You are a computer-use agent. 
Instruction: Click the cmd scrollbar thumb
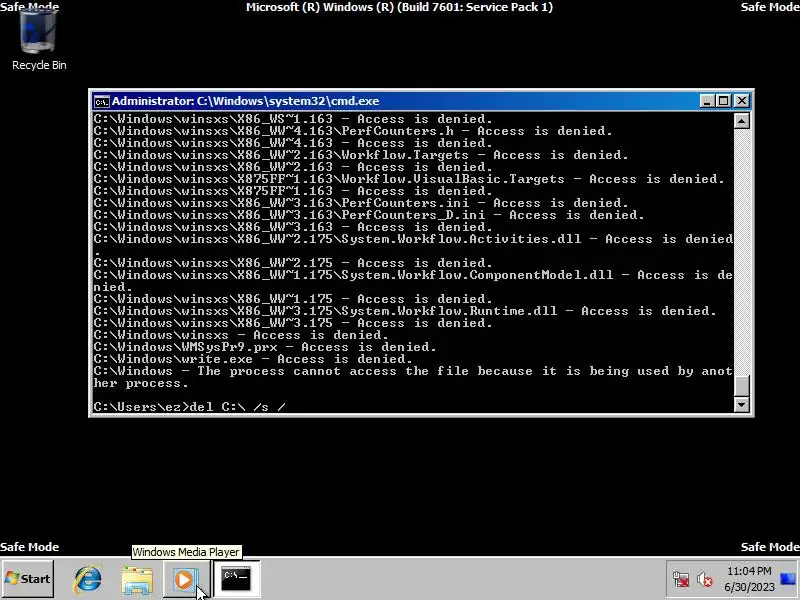click(741, 386)
